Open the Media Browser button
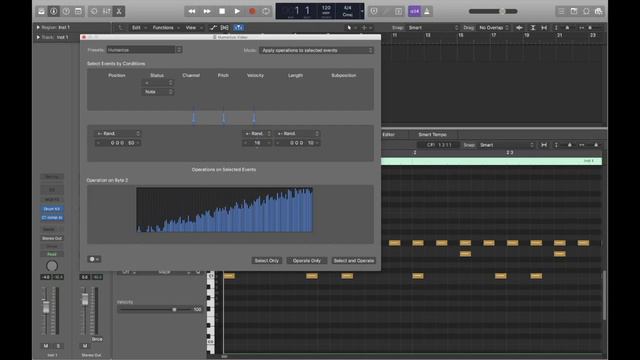This screenshot has width=640, height=360. tap(598, 11)
